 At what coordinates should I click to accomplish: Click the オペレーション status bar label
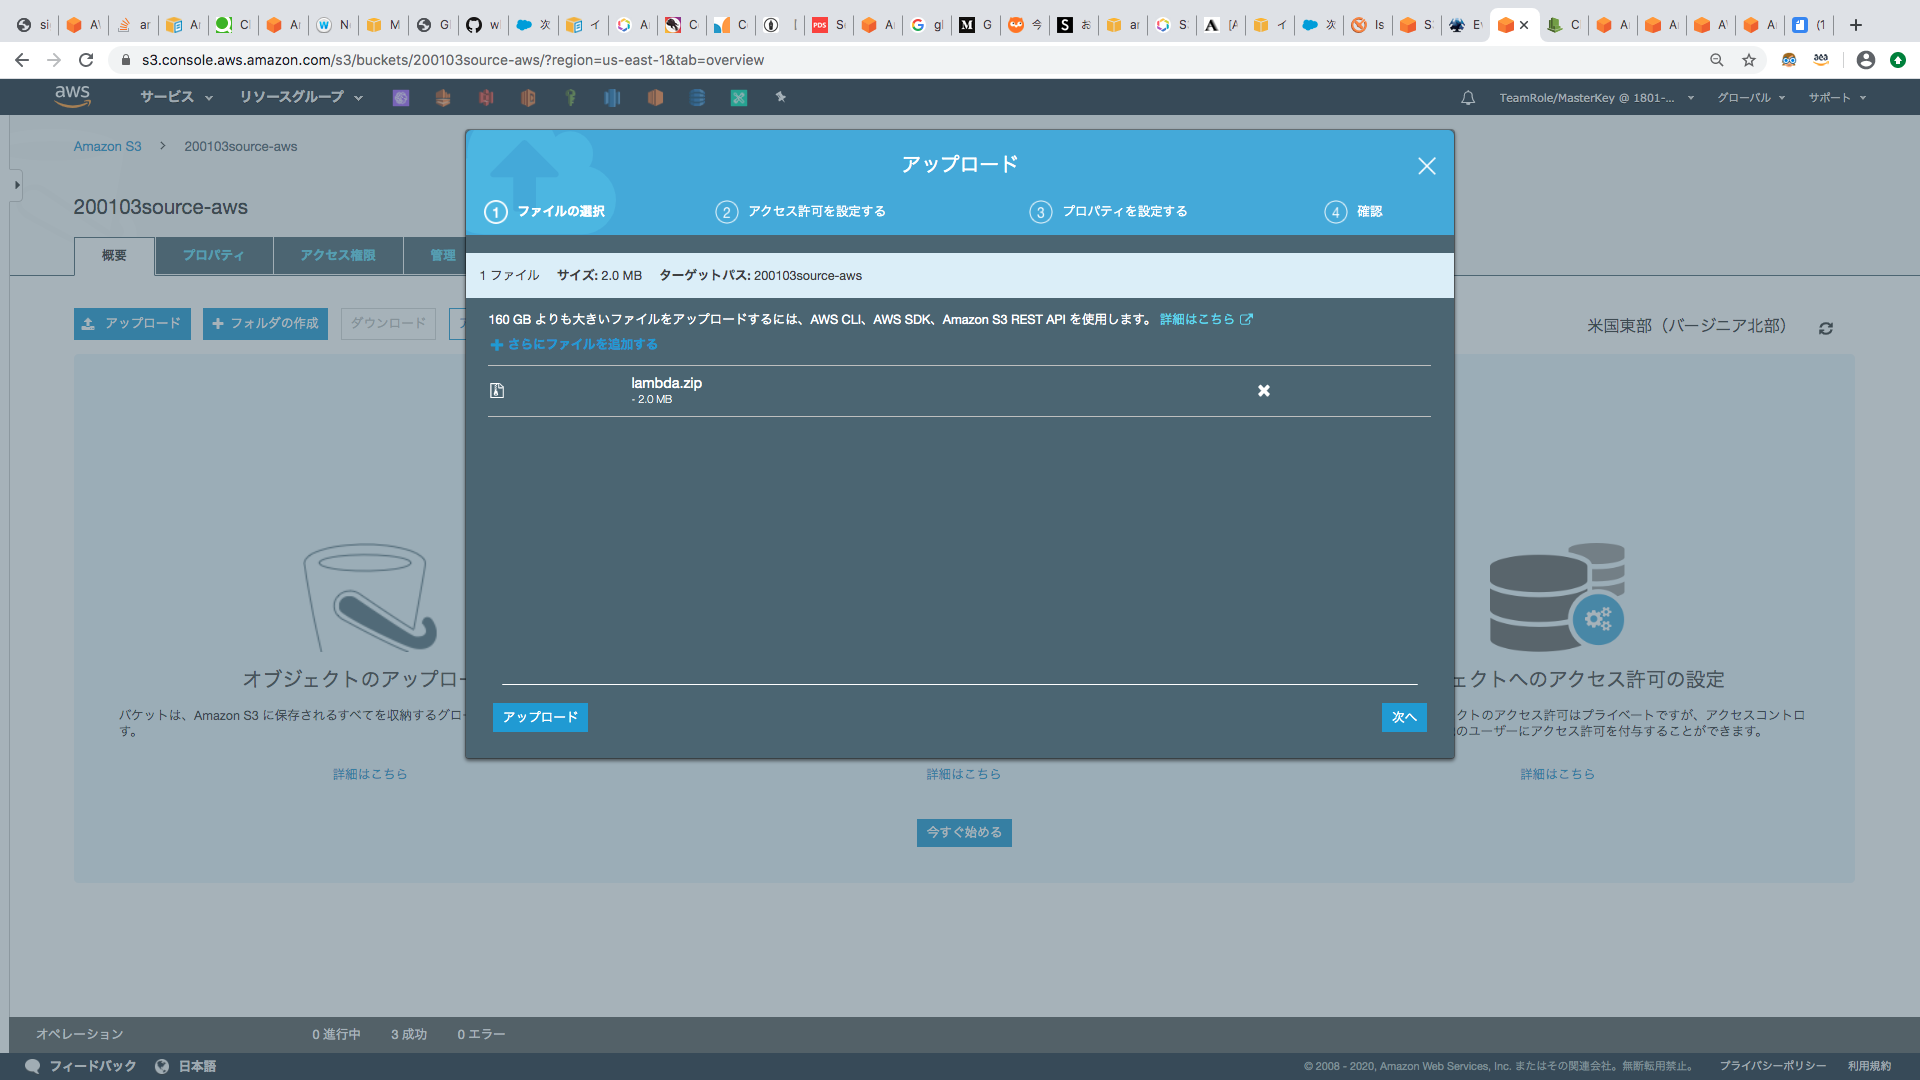point(80,1034)
